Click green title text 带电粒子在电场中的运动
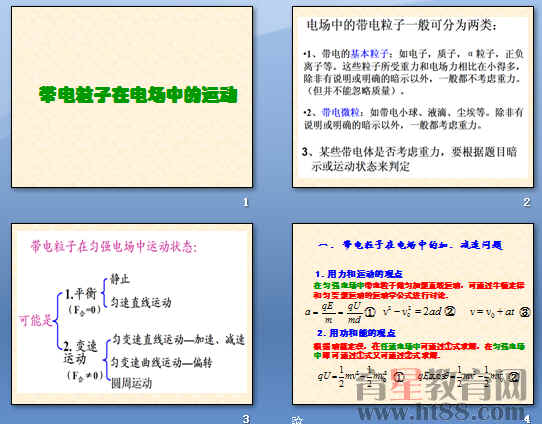 pyautogui.click(x=138, y=95)
